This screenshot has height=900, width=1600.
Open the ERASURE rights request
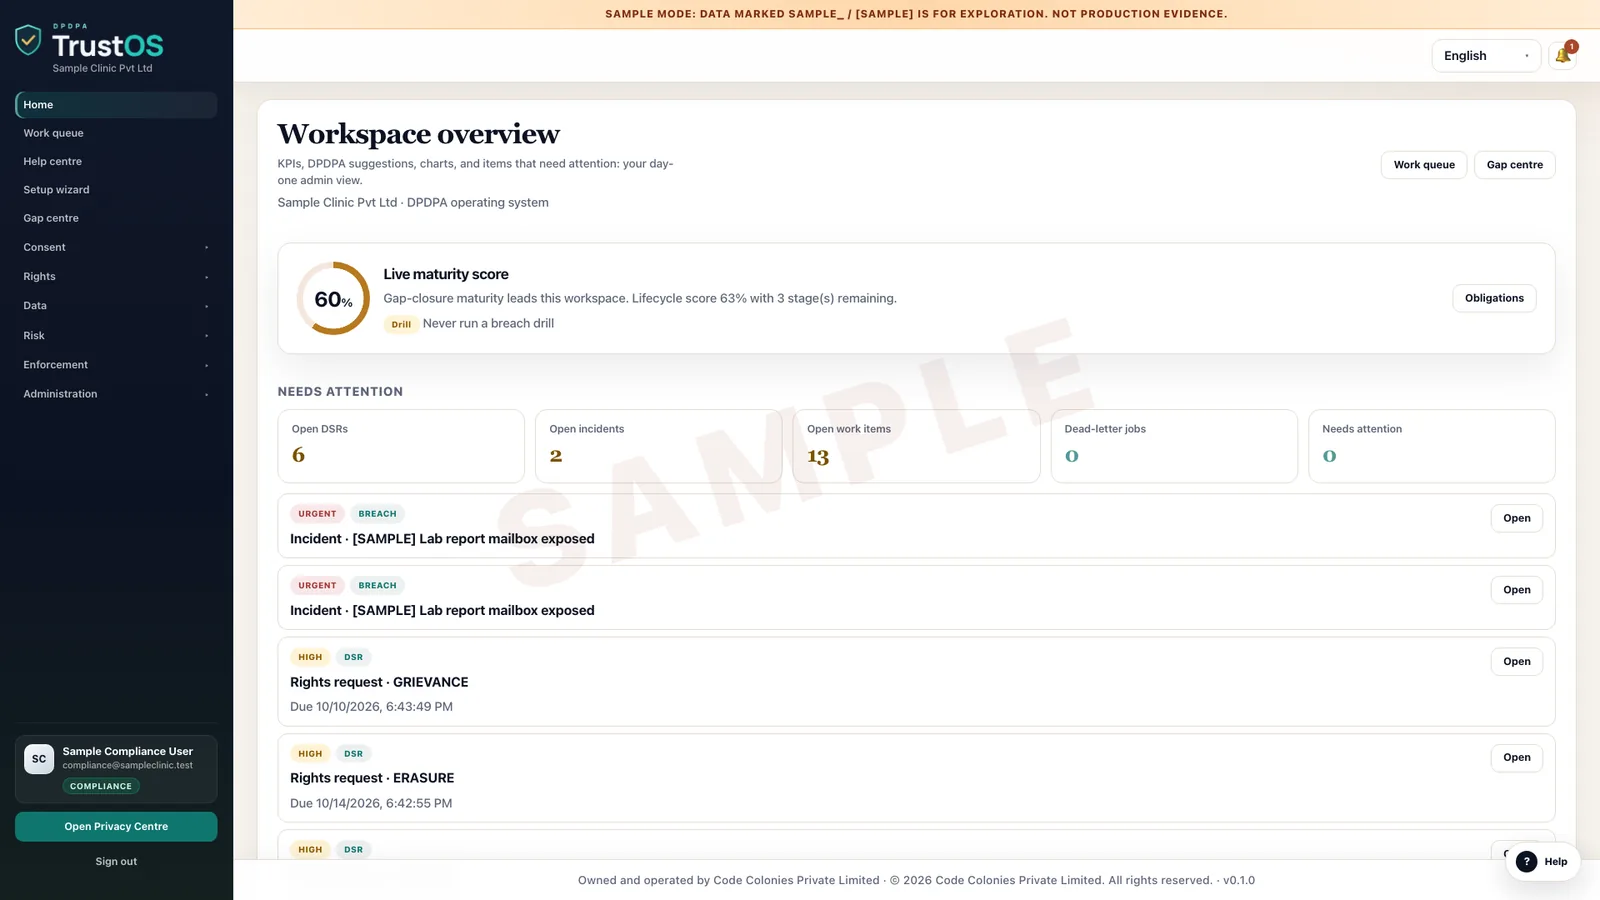pyautogui.click(x=1516, y=757)
